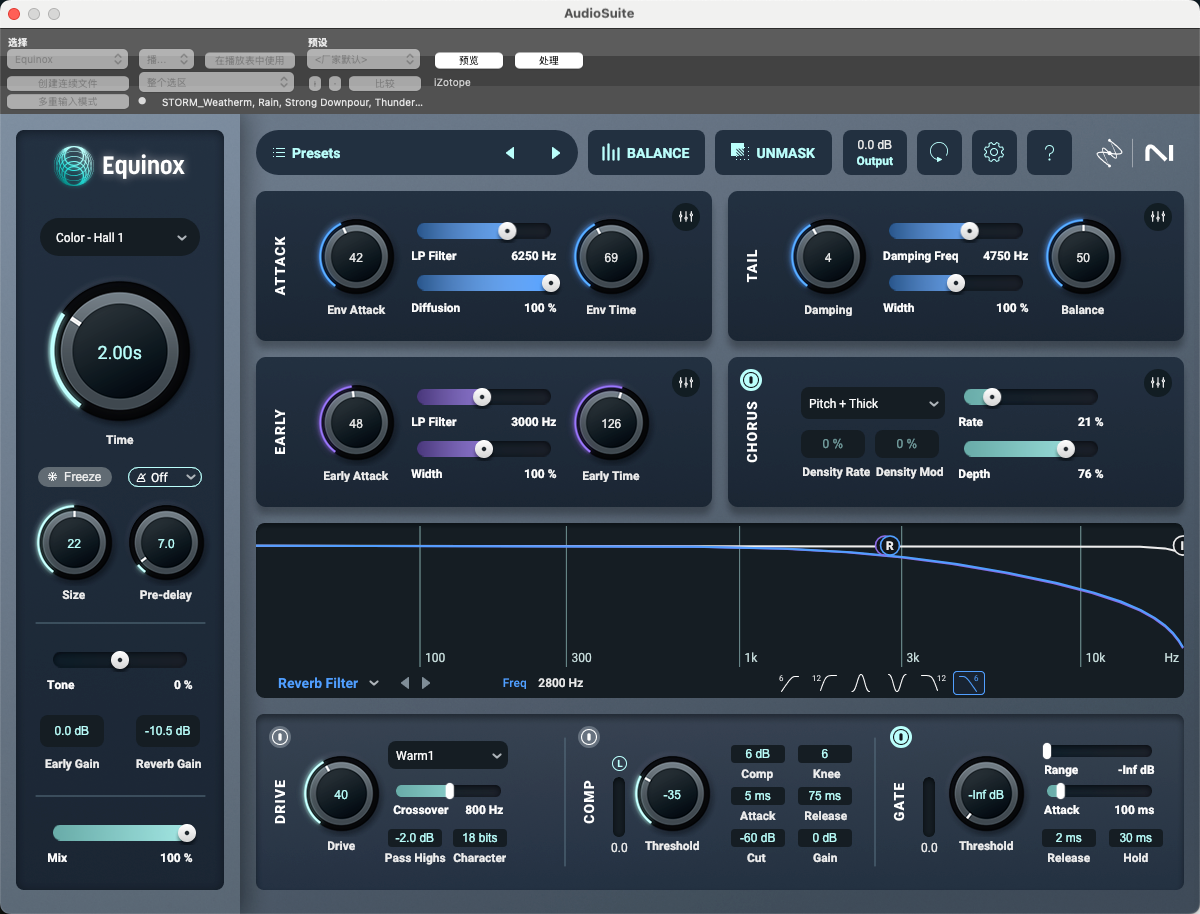The image size is (1200, 914).
Task: Click the reset/undo circular arrow icon
Action: coord(938,153)
